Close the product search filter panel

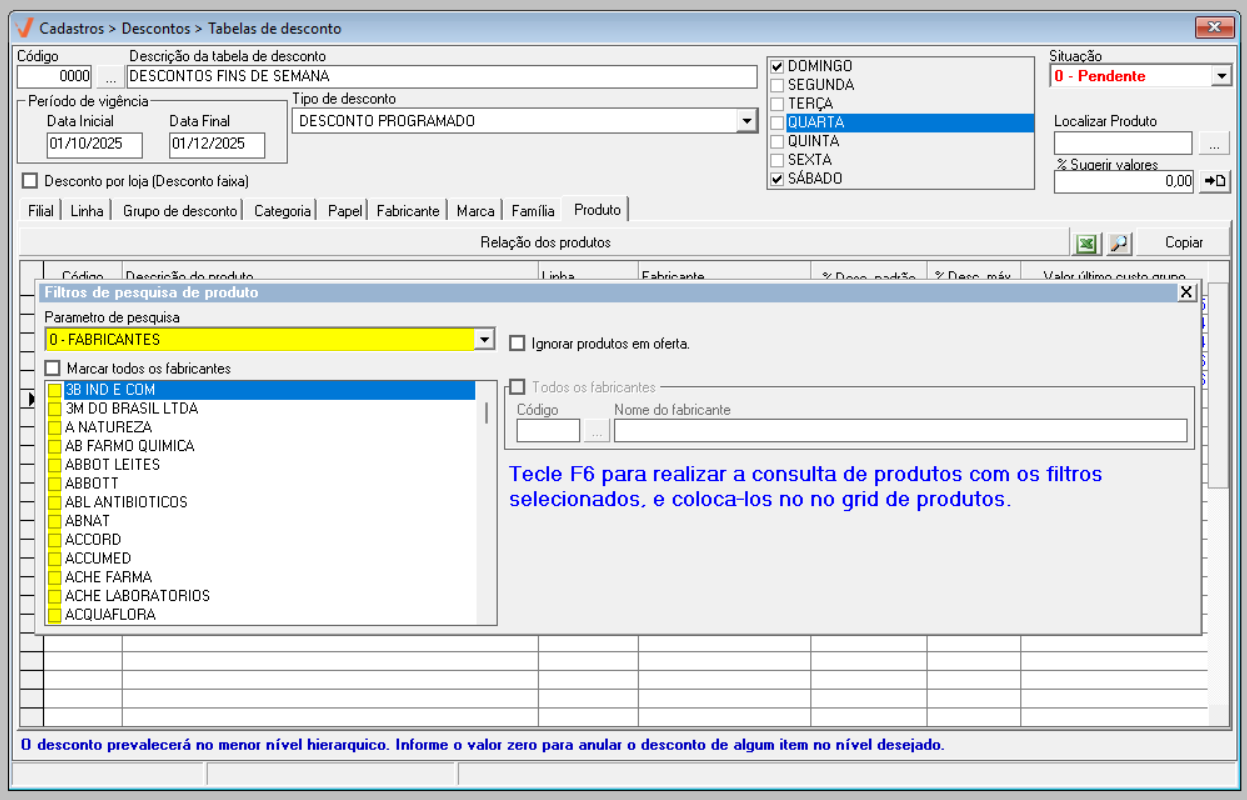coord(1186,292)
